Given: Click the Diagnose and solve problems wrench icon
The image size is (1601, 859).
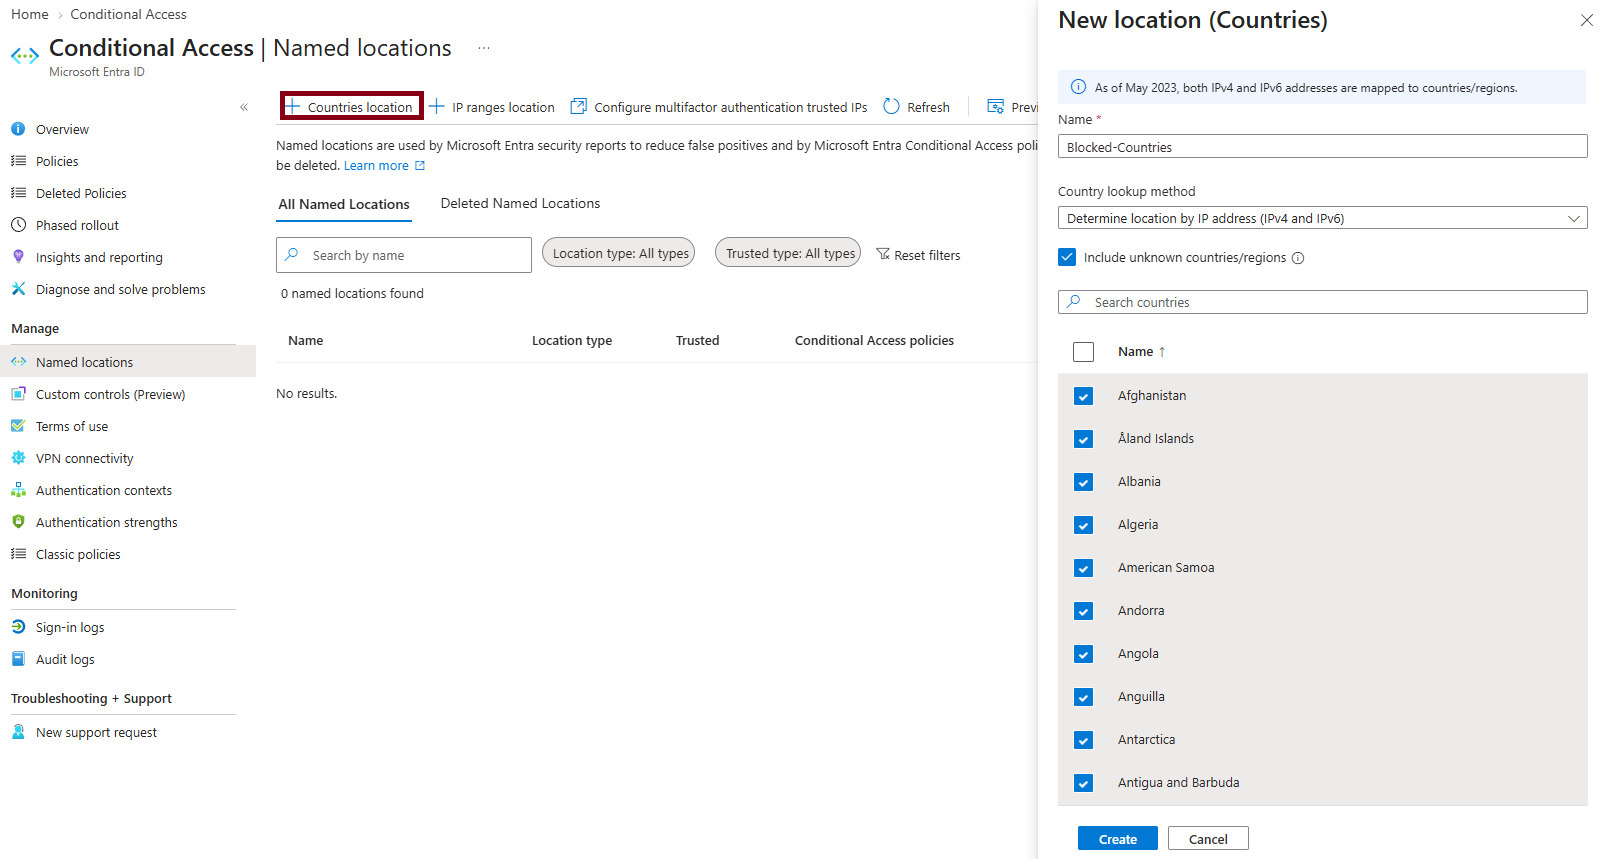Looking at the screenshot, I should click(18, 289).
